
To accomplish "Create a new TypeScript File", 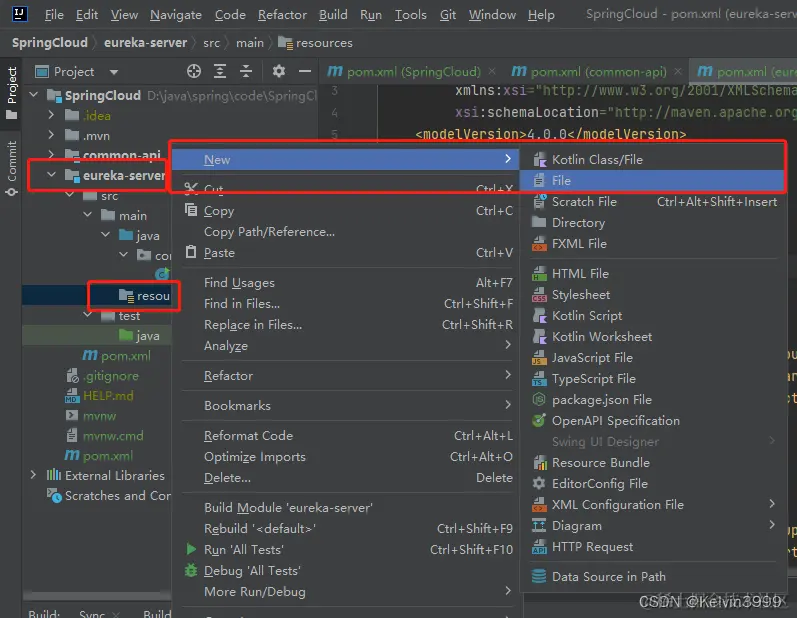I will point(653,379).
